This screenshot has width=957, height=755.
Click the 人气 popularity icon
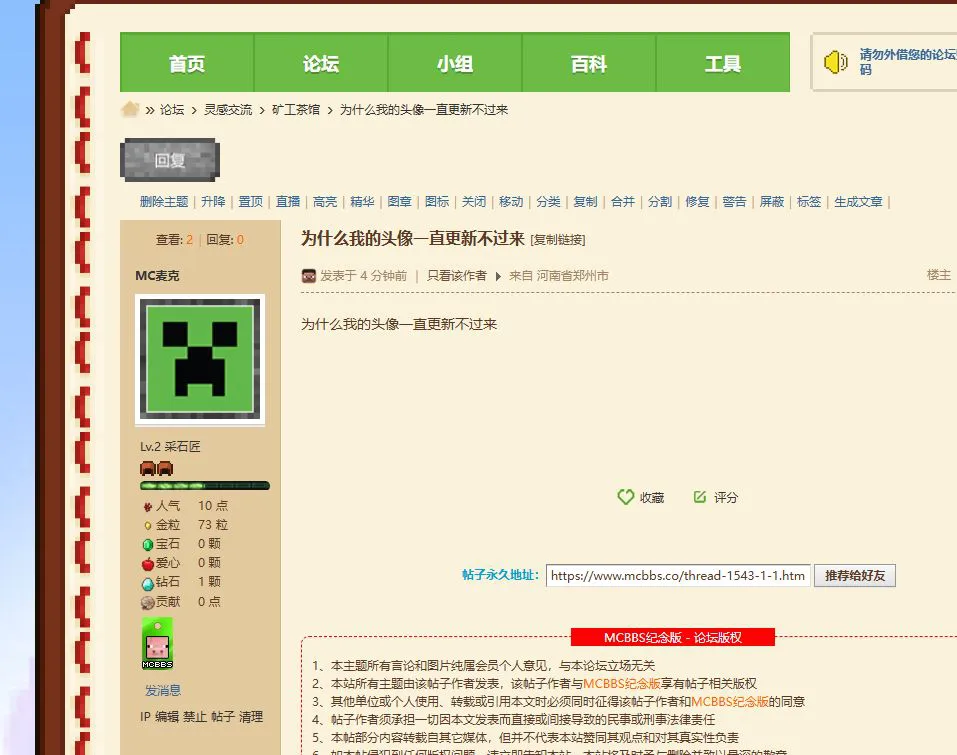(147, 506)
